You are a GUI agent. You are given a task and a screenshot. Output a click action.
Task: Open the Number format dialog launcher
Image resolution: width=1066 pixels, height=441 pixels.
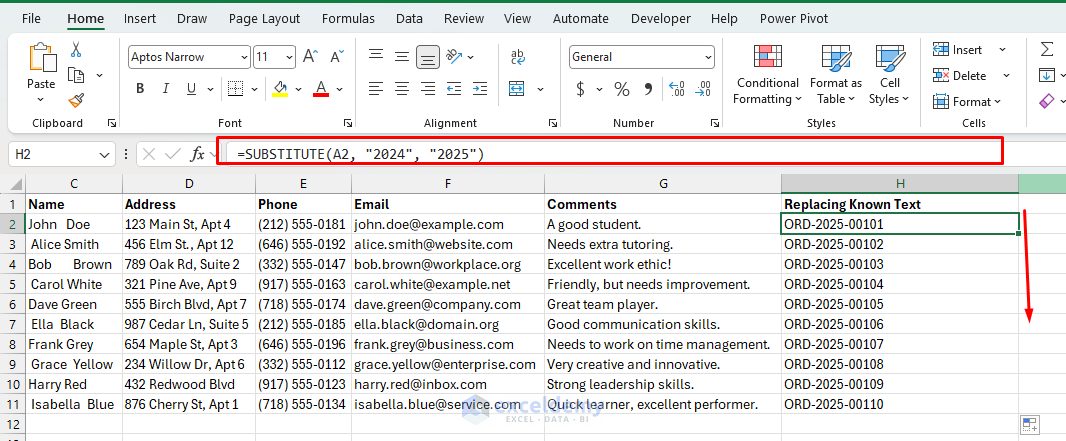coord(715,123)
